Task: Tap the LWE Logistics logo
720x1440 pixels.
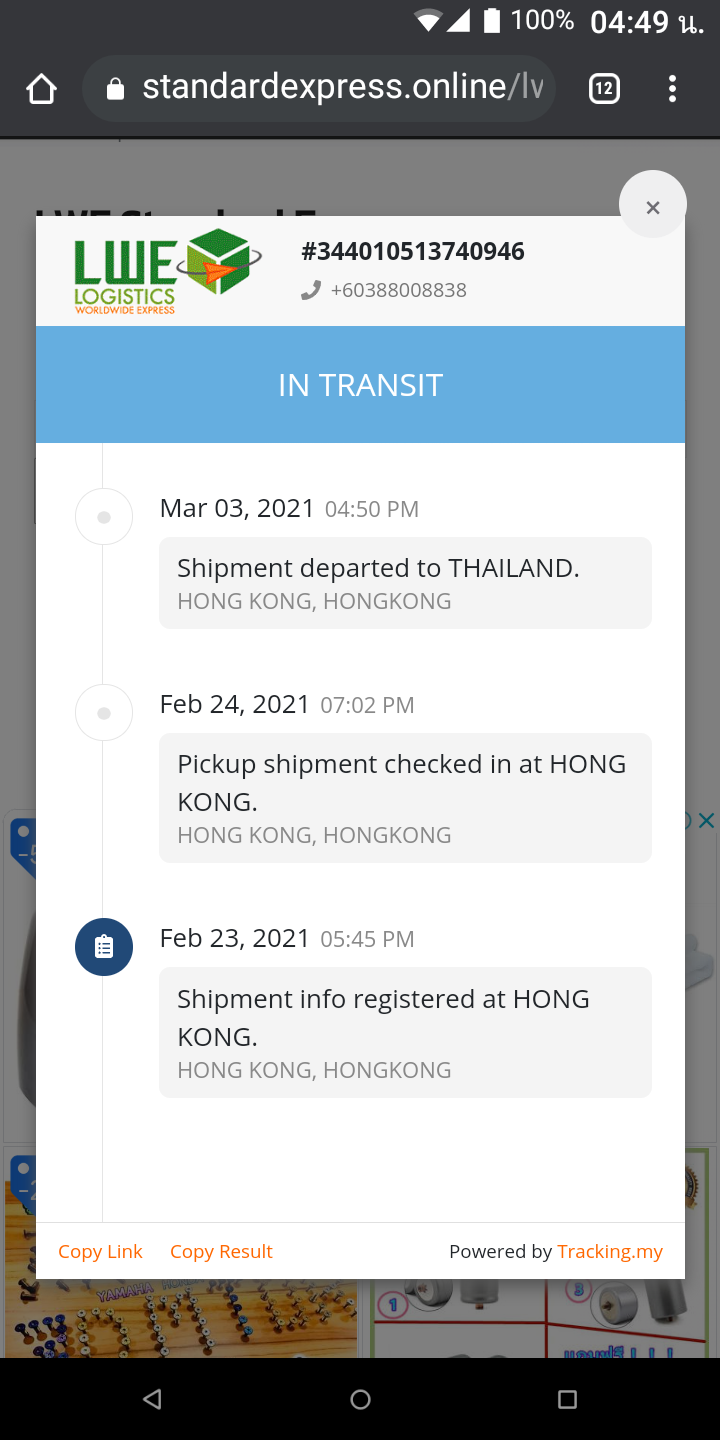Action: [167, 271]
